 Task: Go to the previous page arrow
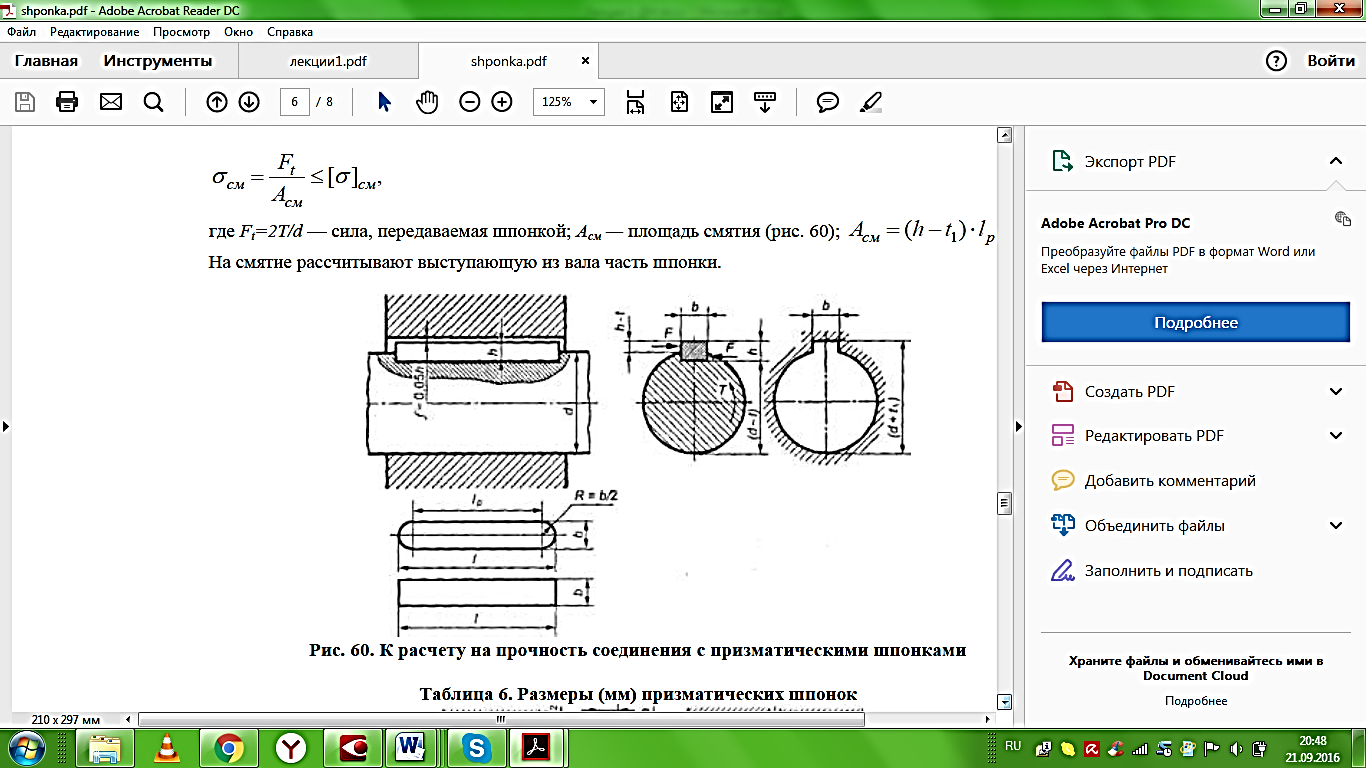pyautogui.click(x=217, y=102)
